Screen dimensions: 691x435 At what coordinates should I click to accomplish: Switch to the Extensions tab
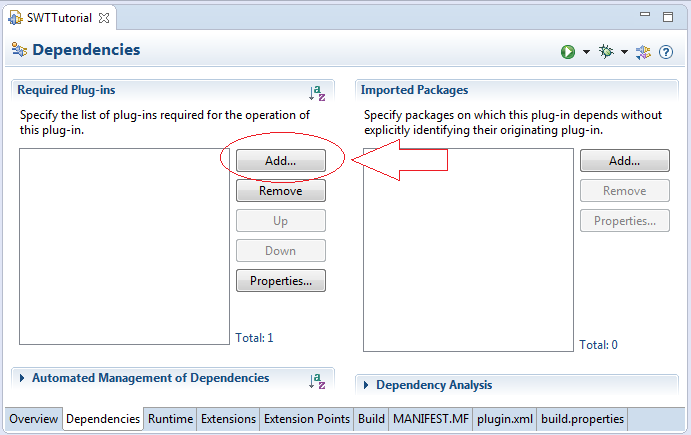pyautogui.click(x=228, y=419)
